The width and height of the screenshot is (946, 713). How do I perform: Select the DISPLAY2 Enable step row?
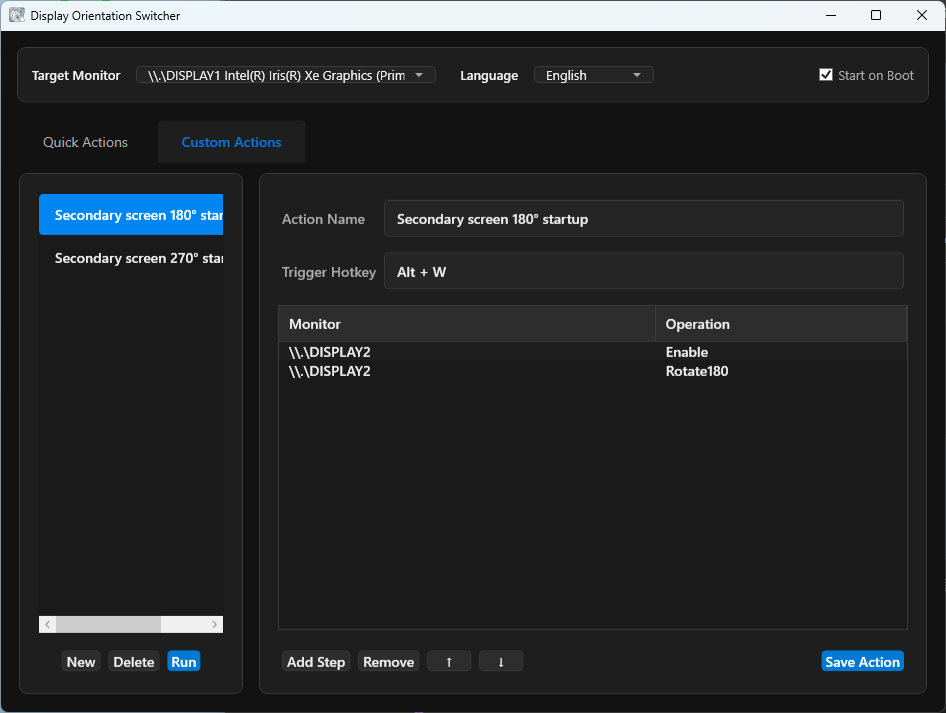click(593, 352)
